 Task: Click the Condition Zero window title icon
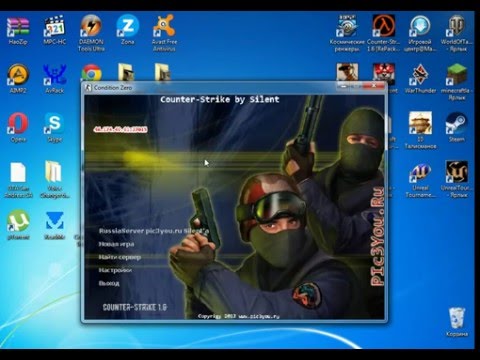tap(88, 88)
